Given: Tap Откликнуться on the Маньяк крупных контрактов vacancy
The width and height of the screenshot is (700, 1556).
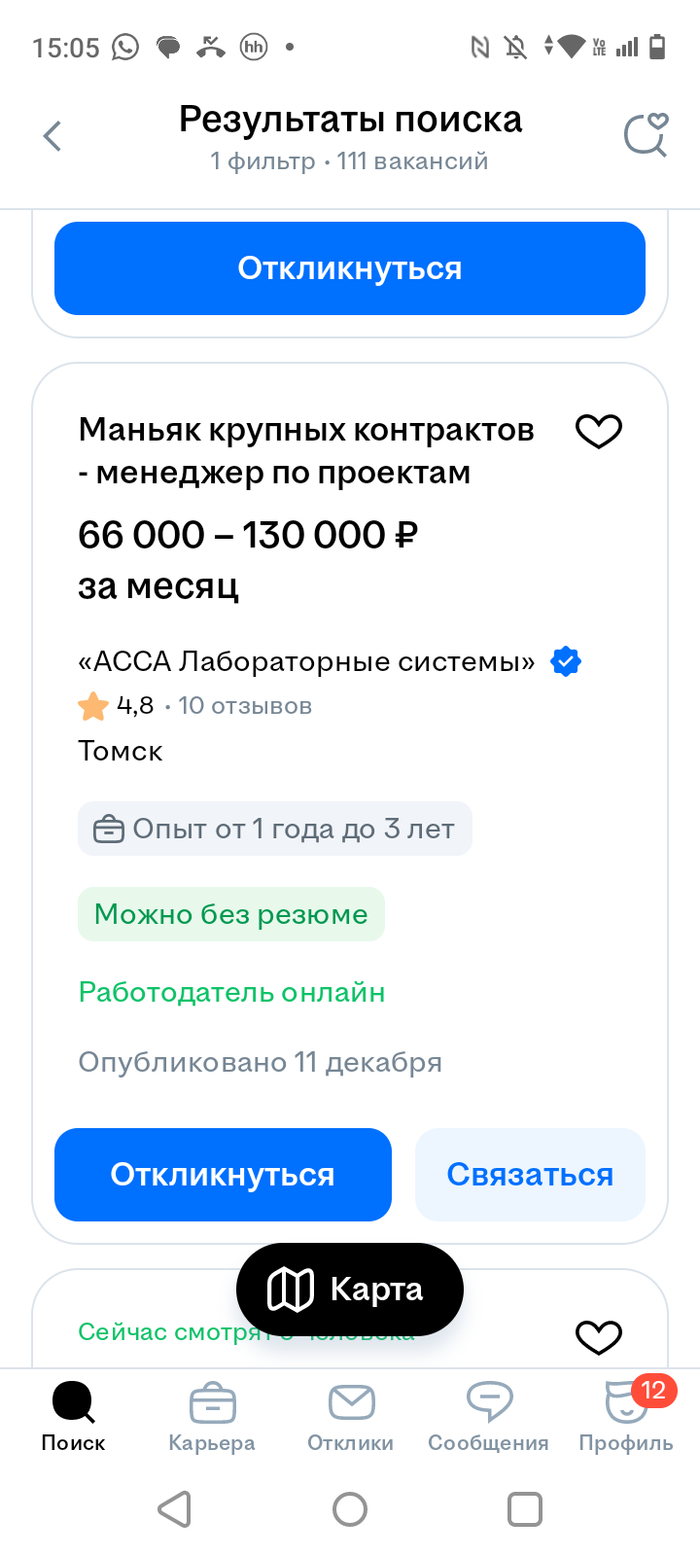Looking at the screenshot, I should (x=222, y=1174).
